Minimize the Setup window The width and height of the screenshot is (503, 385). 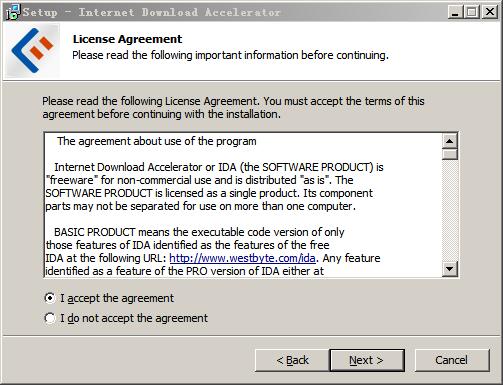(x=455, y=12)
